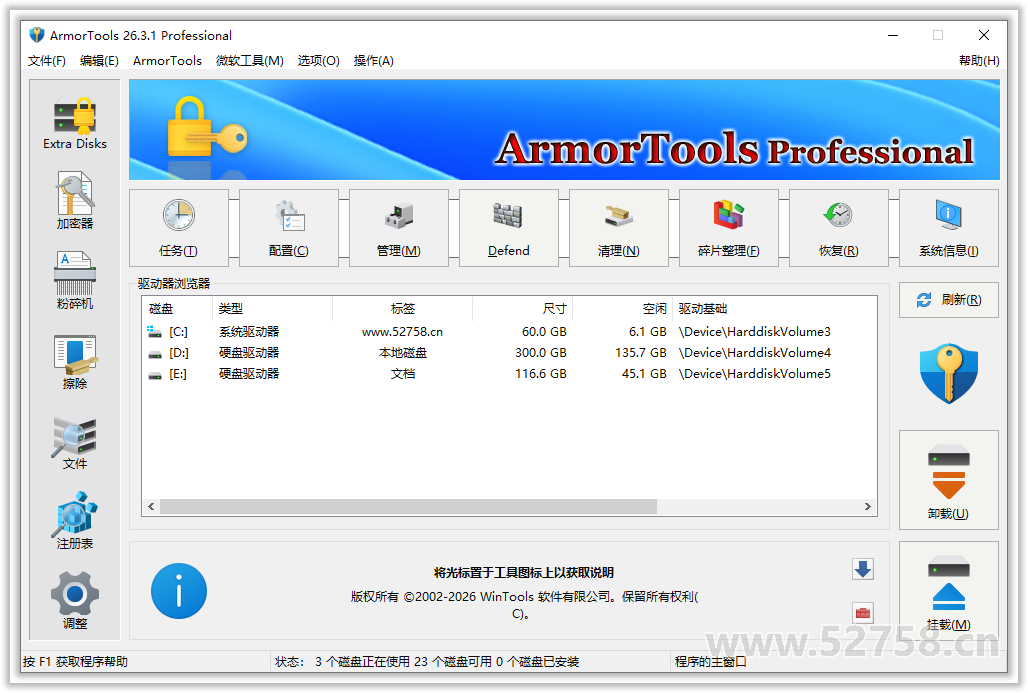Open the 任务(T) tasks clock button
Screen dimensions: 1028x693
[178, 228]
